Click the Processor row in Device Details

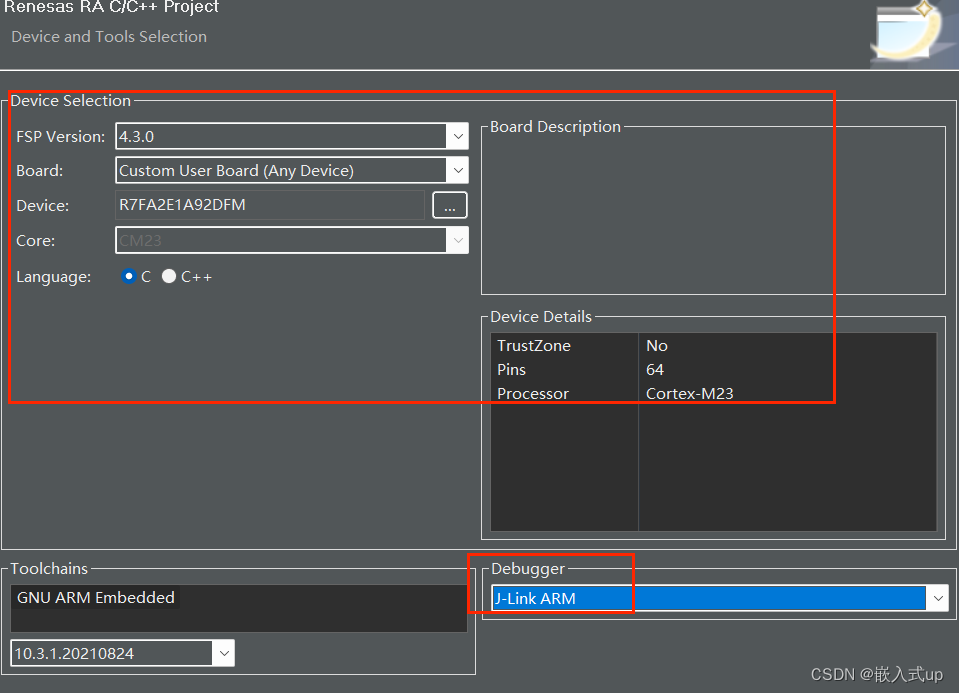click(713, 393)
